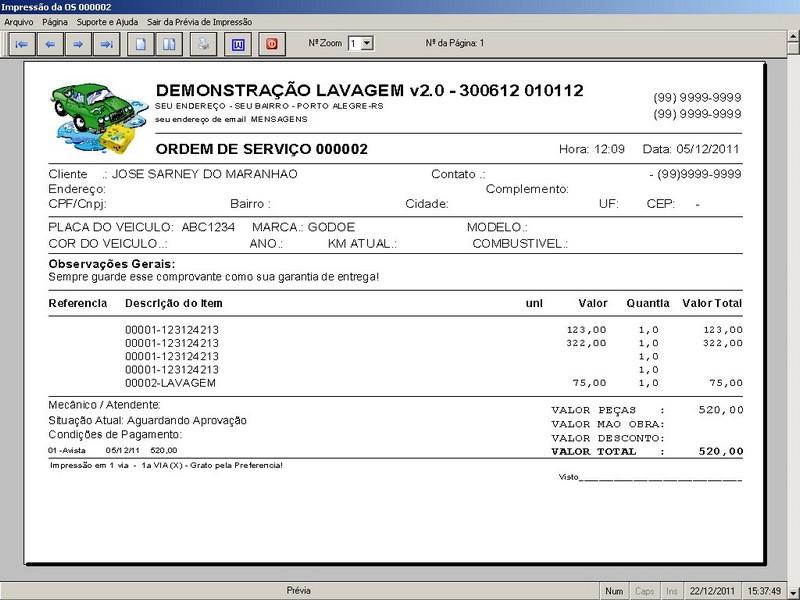Click the 75,00 value in Valor Total column
Viewport: 800px width, 600px height.
(x=726, y=383)
